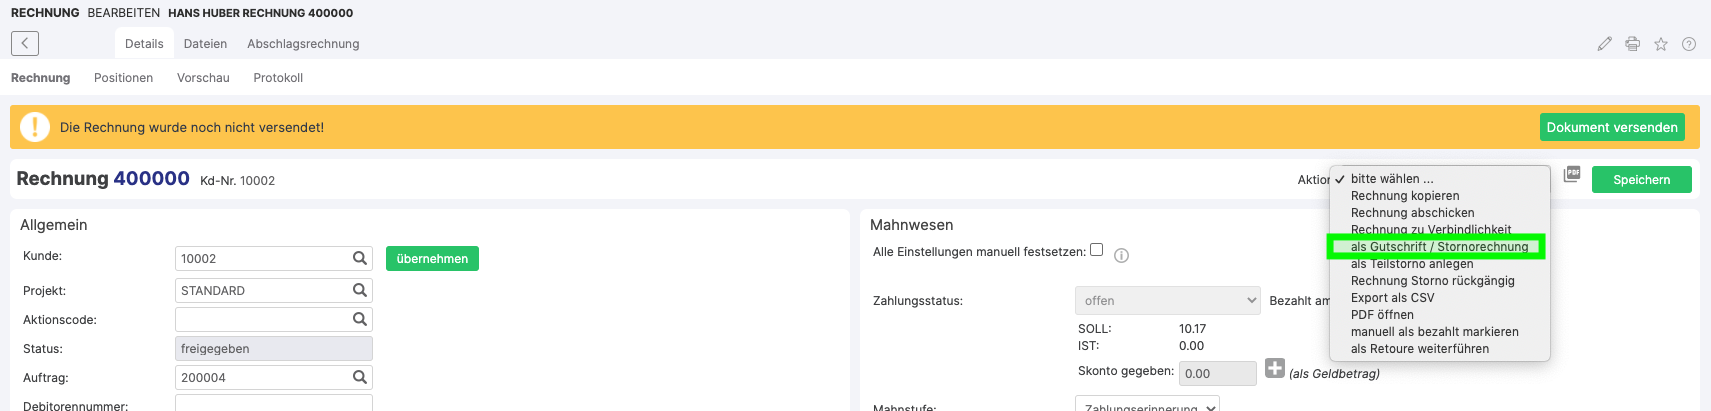
Task: Click the 'Dokument versenden' button
Action: [x=1611, y=127]
